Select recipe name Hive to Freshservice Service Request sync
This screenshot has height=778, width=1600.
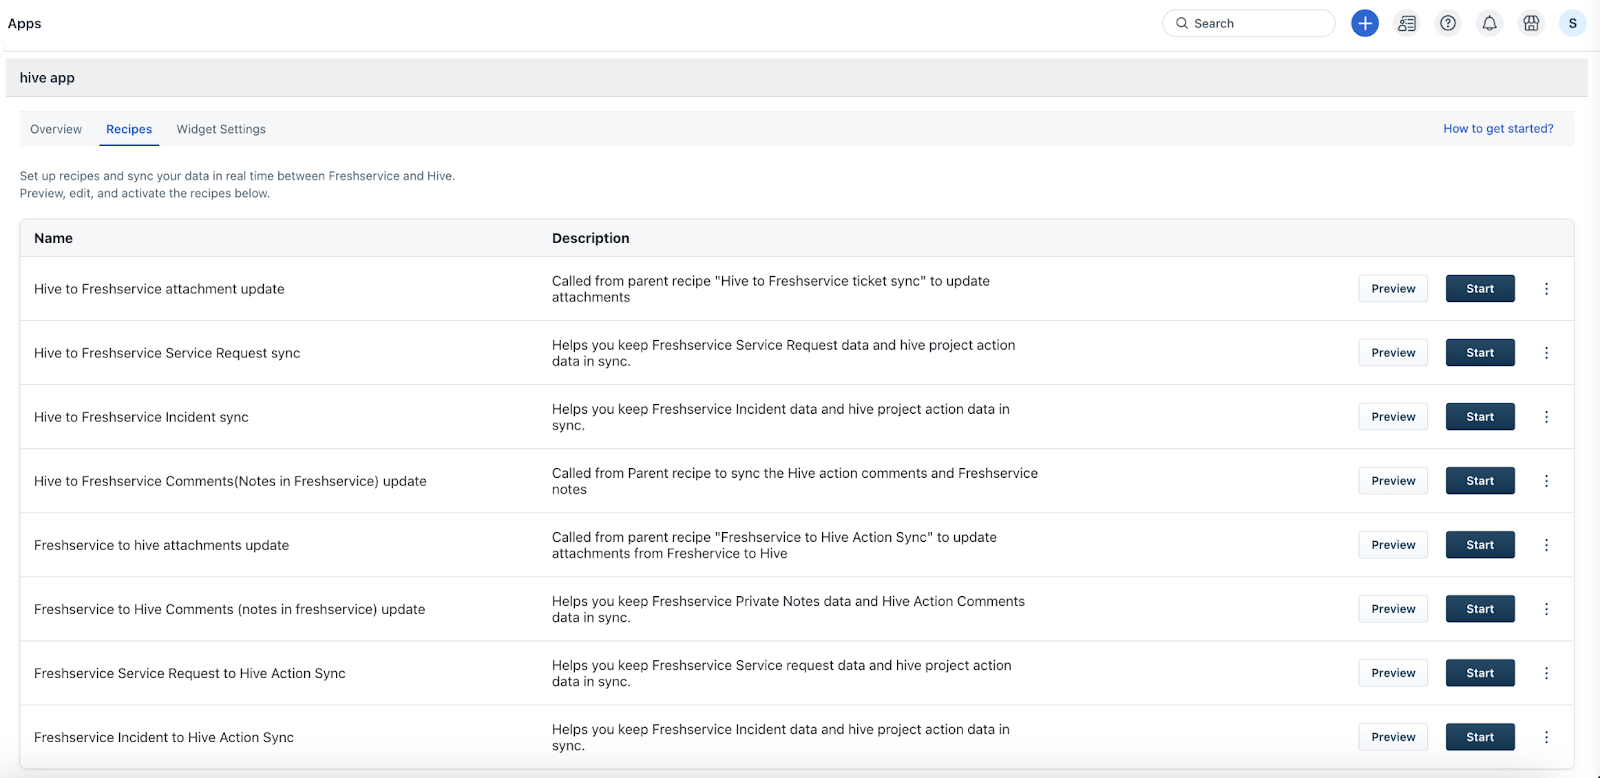tap(167, 353)
